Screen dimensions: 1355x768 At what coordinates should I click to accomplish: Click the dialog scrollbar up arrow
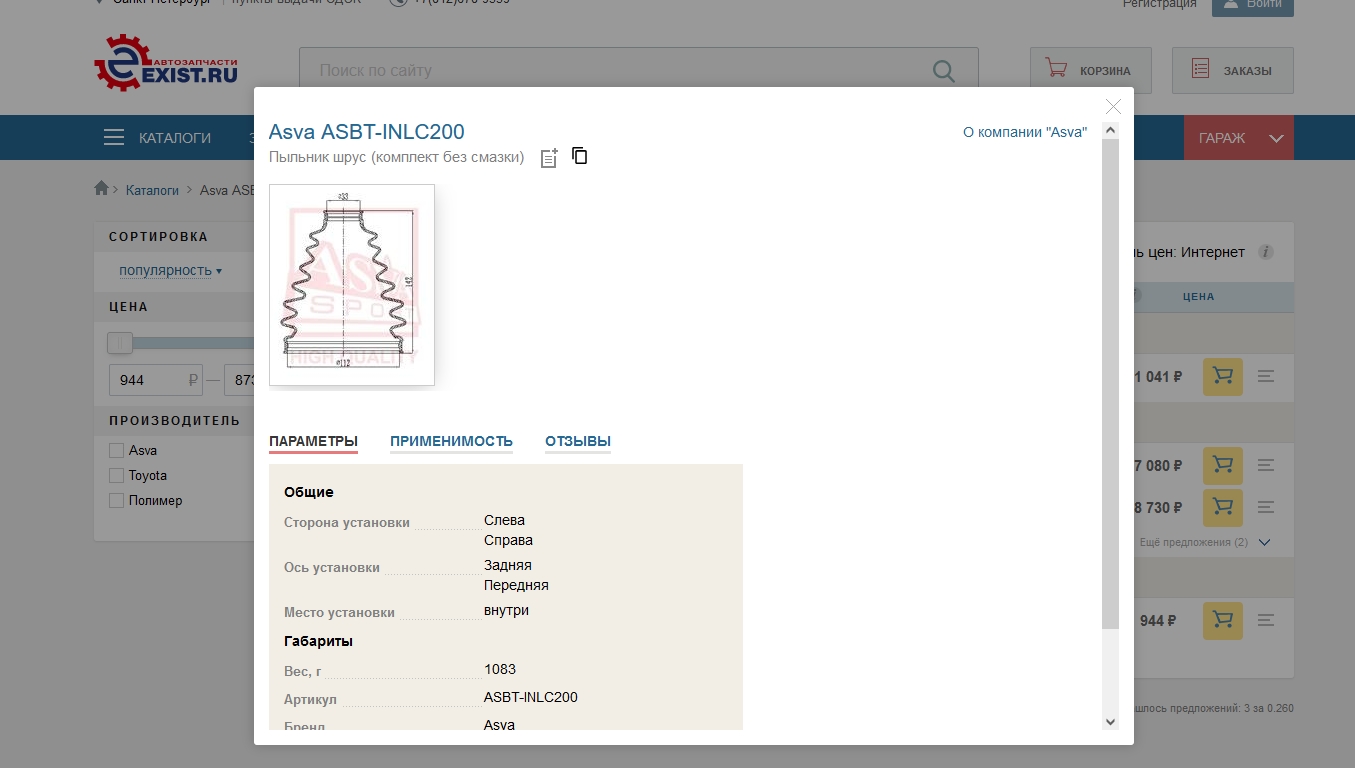click(1110, 131)
